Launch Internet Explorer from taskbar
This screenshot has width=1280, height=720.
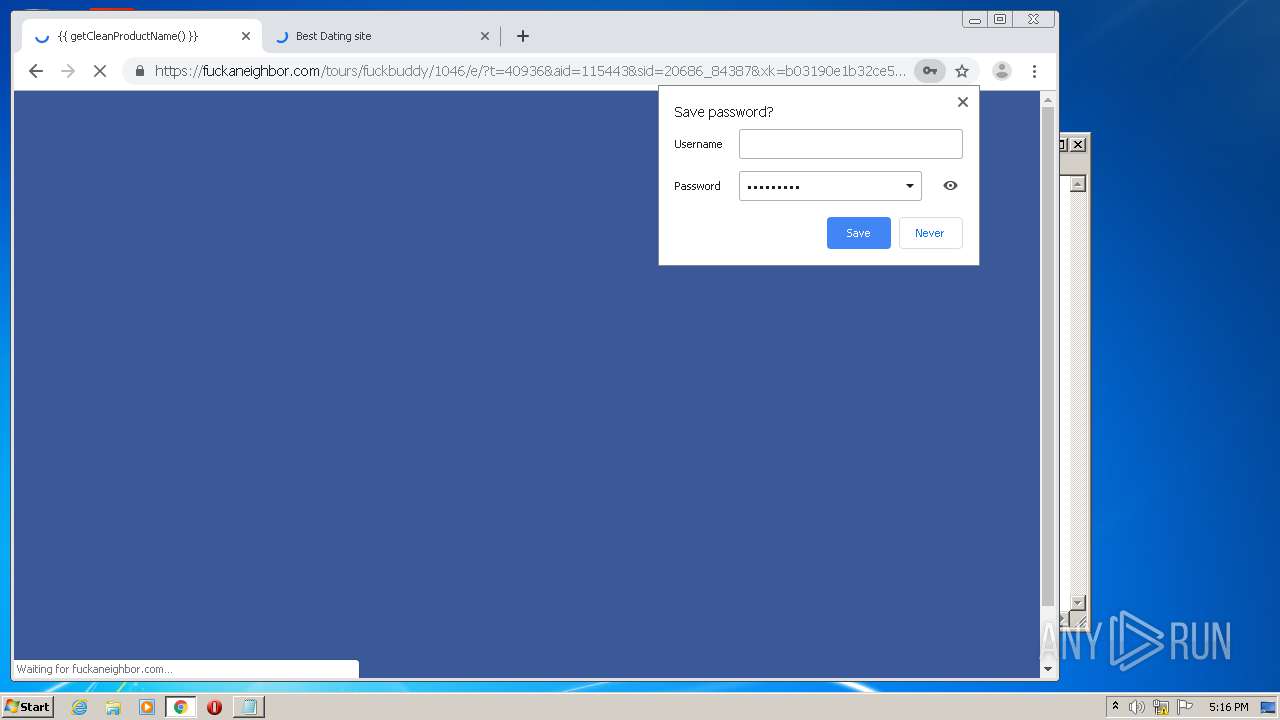[79, 707]
